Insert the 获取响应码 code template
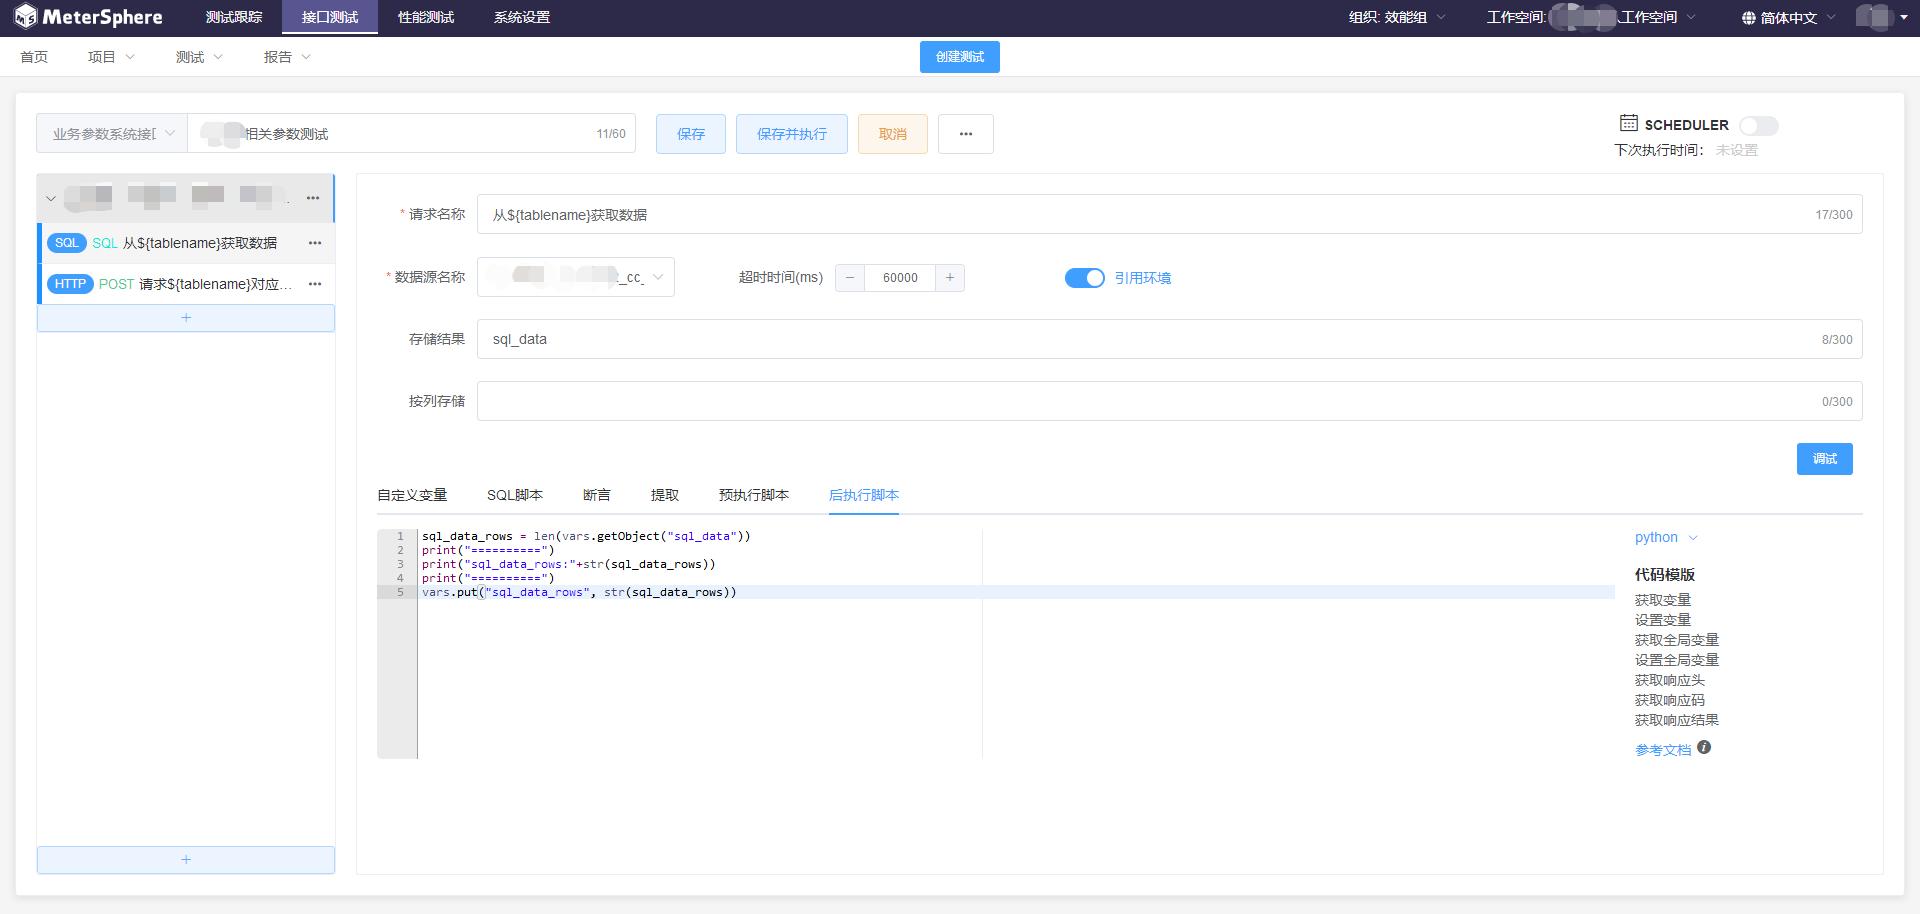1920x914 pixels. [x=1670, y=700]
